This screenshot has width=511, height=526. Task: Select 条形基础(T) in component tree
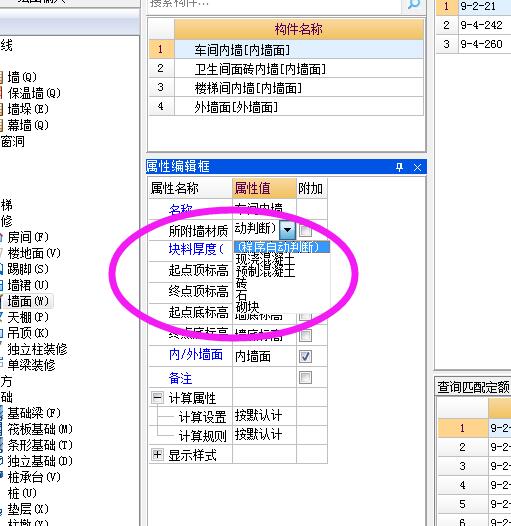pos(40,445)
